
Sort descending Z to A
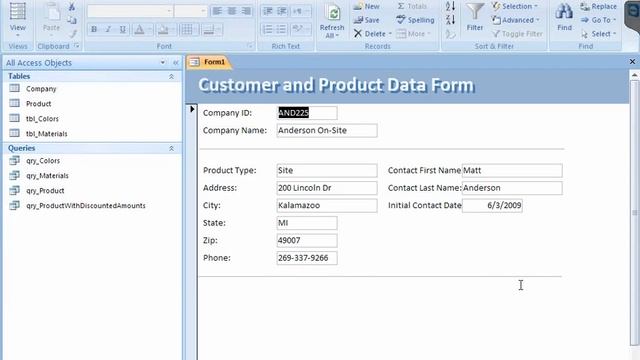coord(450,20)
